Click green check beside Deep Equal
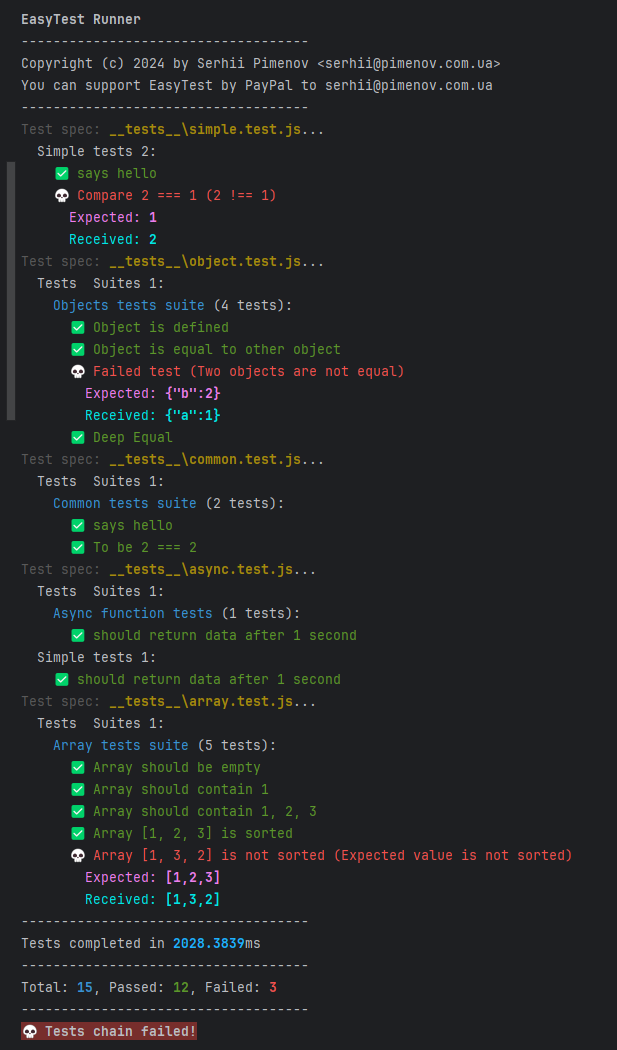 [x=78, y=437]
